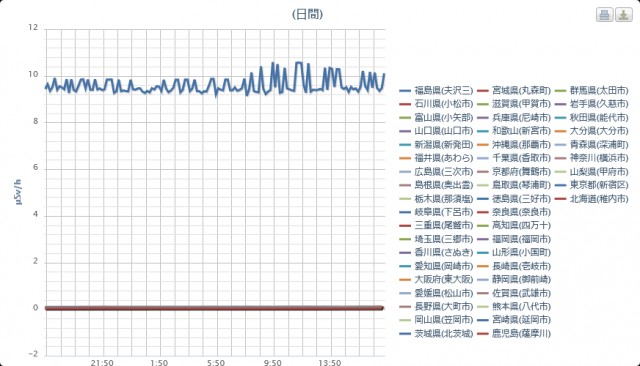Click the 北海道(稚内市) red color swatch
This screenshot has height=366, width=640.
point(561,199)
